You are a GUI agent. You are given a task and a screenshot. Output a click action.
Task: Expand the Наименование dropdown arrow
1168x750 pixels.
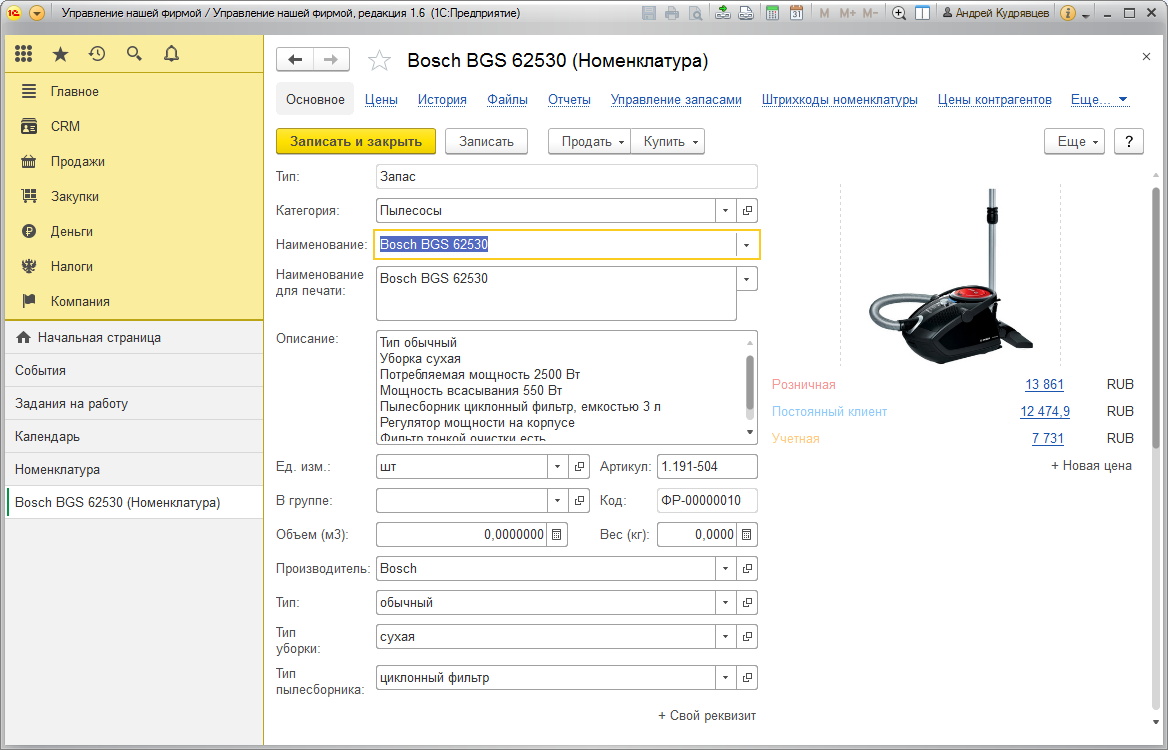coord(746,245)
